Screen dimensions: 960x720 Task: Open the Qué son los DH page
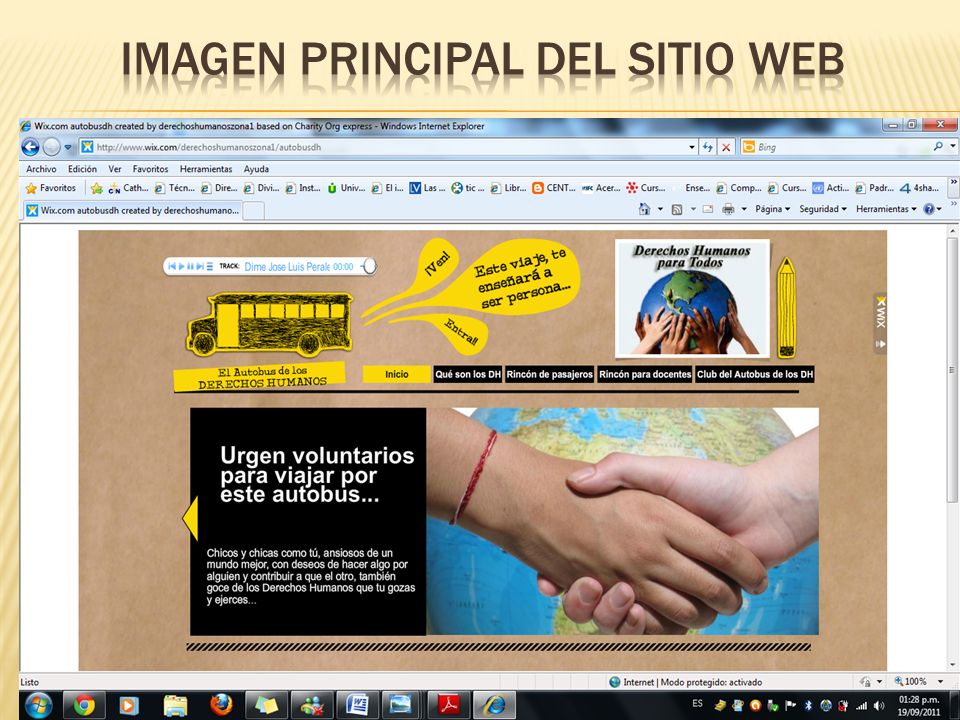(x=468, y=374)
